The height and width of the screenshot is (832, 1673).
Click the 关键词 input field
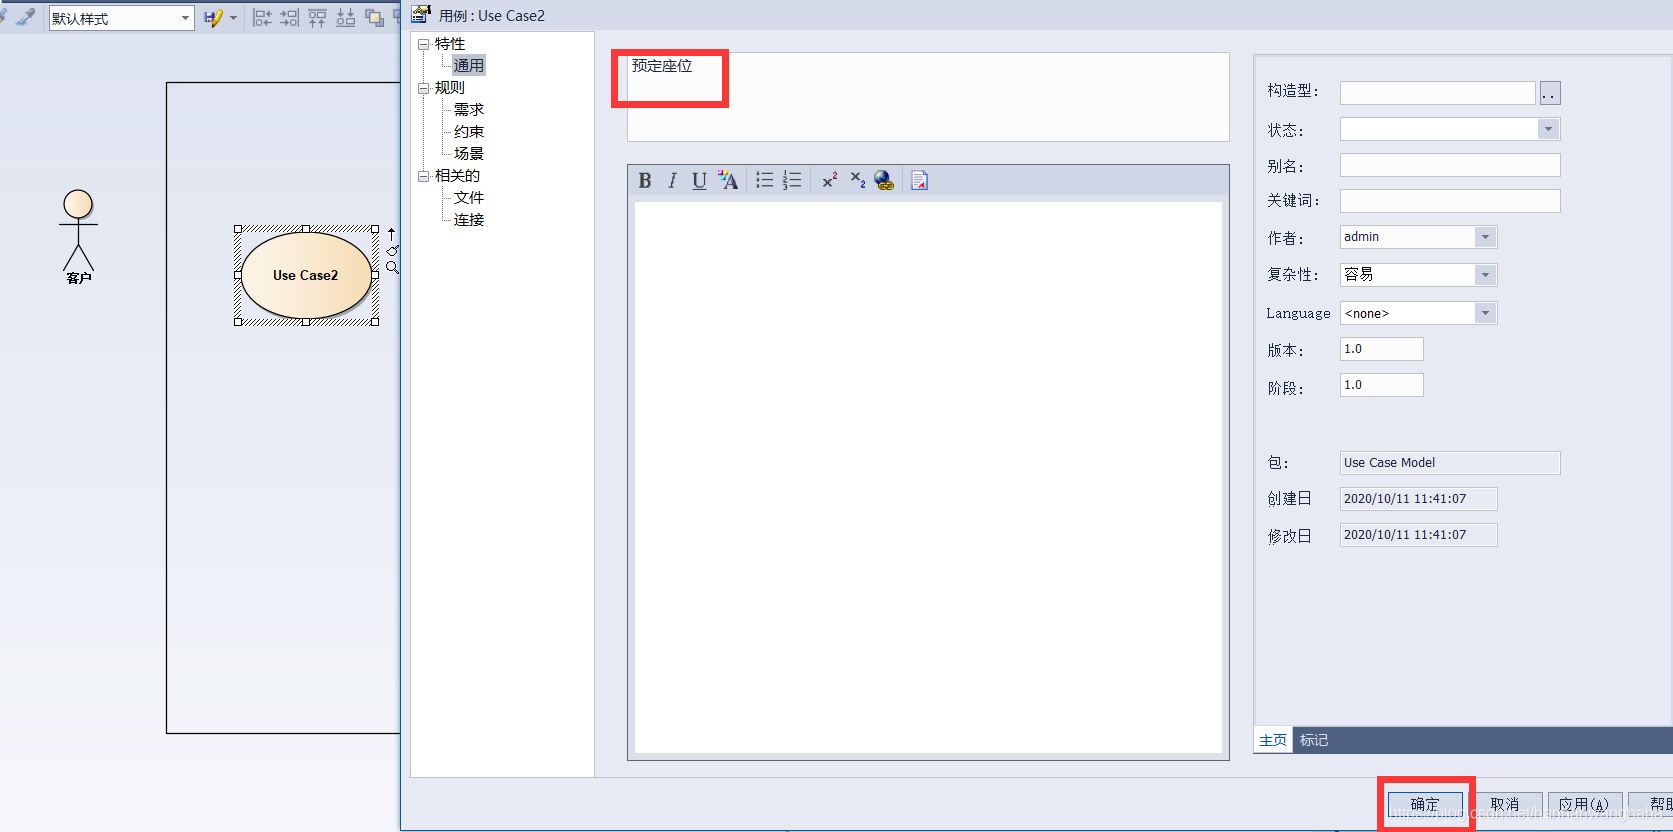click(x=1450, y=201)
